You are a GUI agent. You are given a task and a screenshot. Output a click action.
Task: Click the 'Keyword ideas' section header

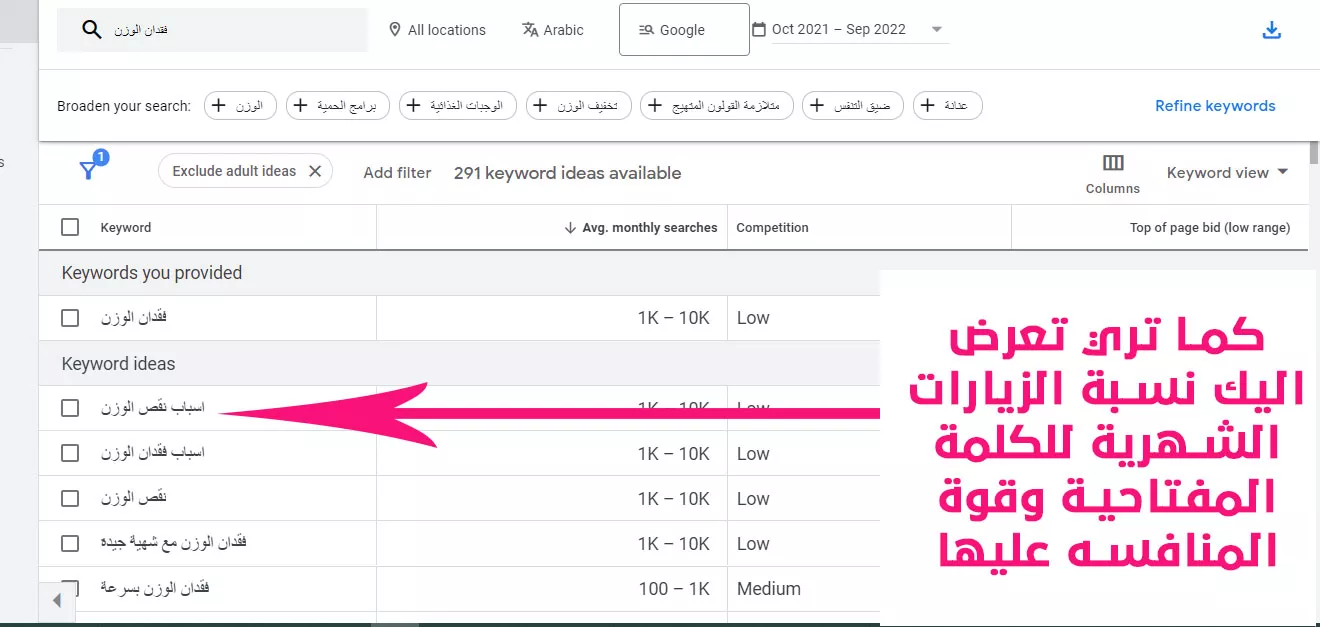pos(119,364)
